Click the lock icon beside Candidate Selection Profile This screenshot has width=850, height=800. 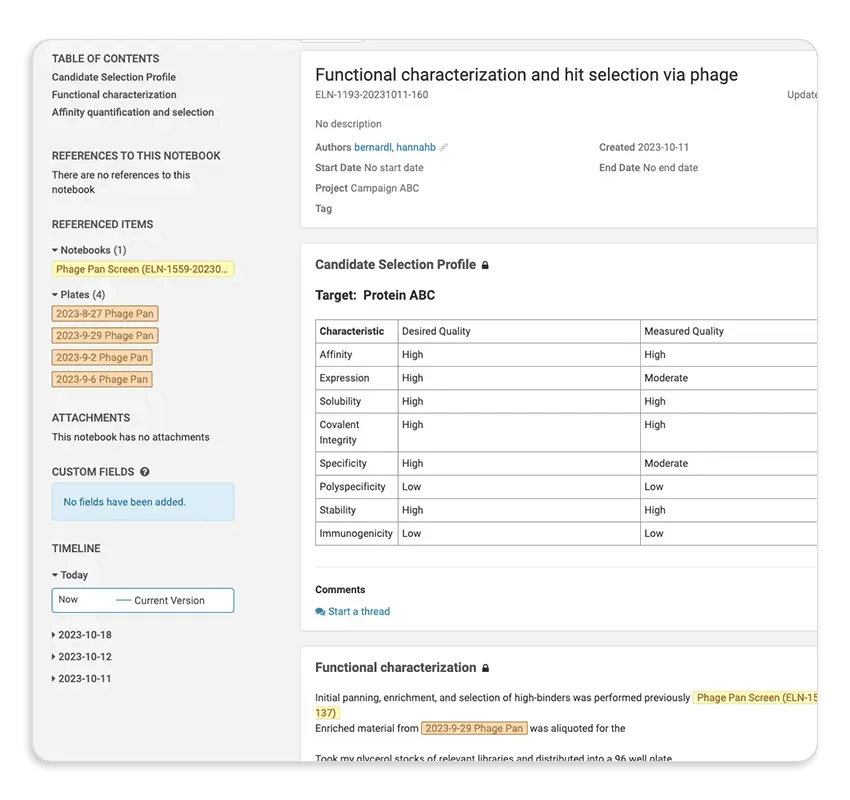coord(486,266)
